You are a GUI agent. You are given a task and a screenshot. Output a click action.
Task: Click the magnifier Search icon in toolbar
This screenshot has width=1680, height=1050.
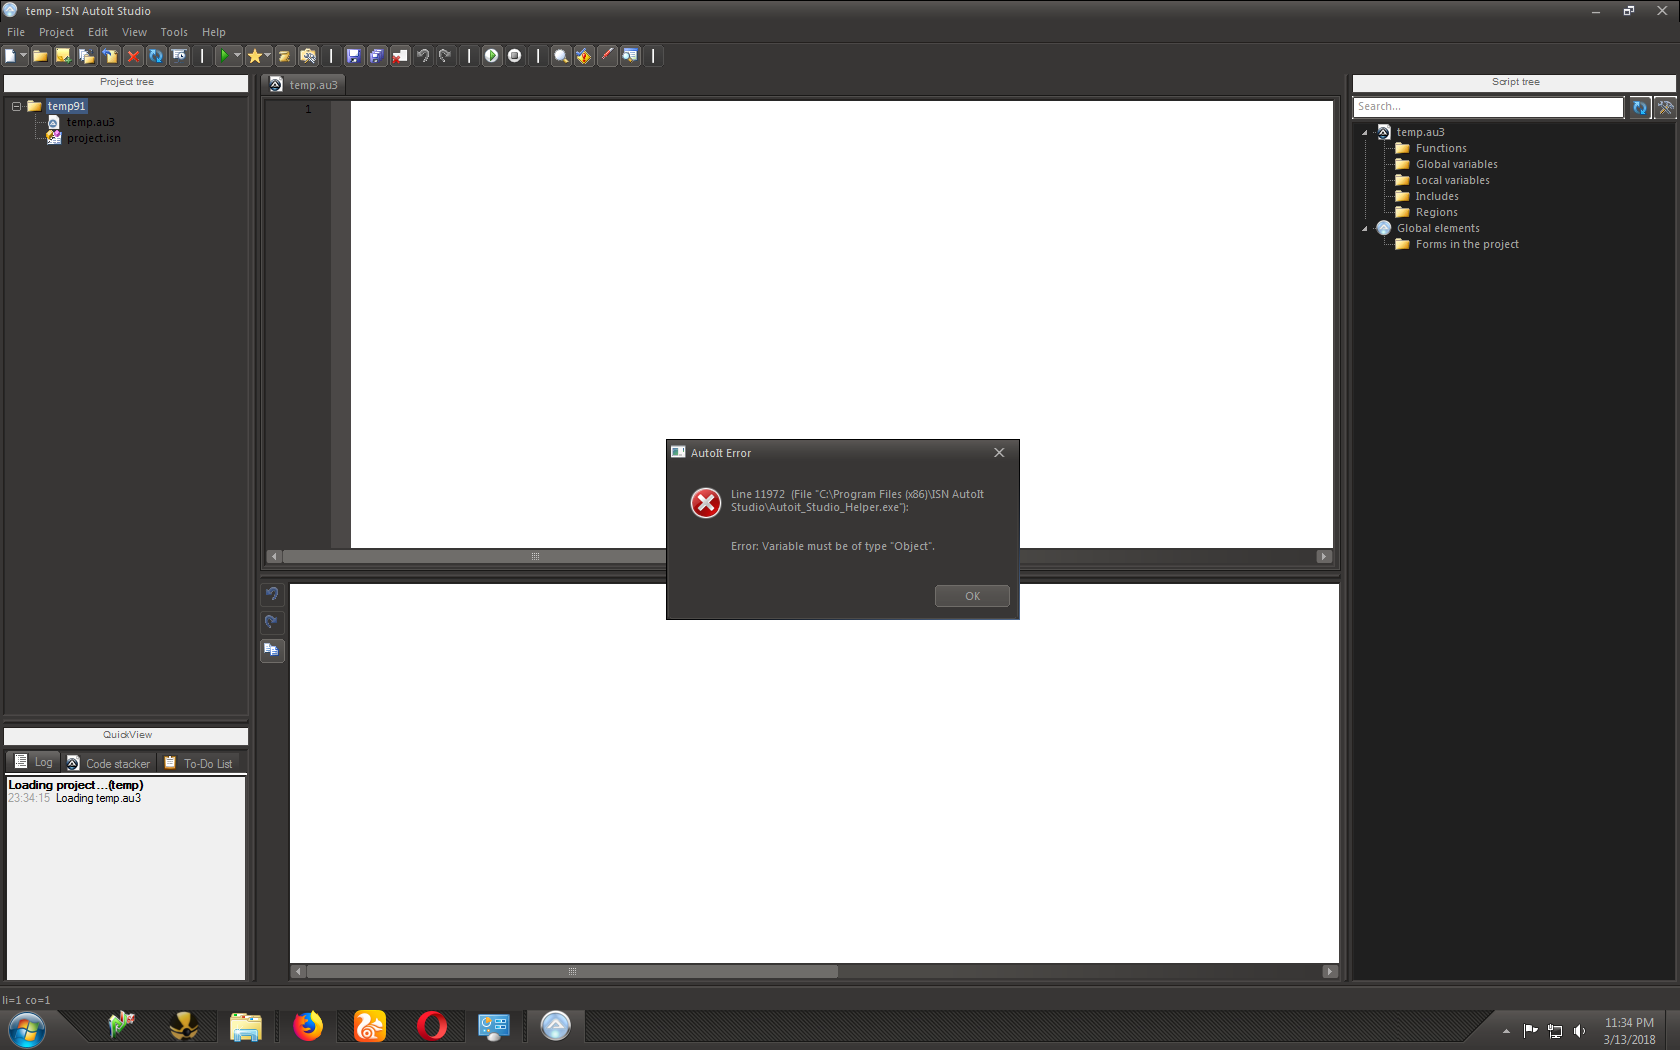point(561,56)
